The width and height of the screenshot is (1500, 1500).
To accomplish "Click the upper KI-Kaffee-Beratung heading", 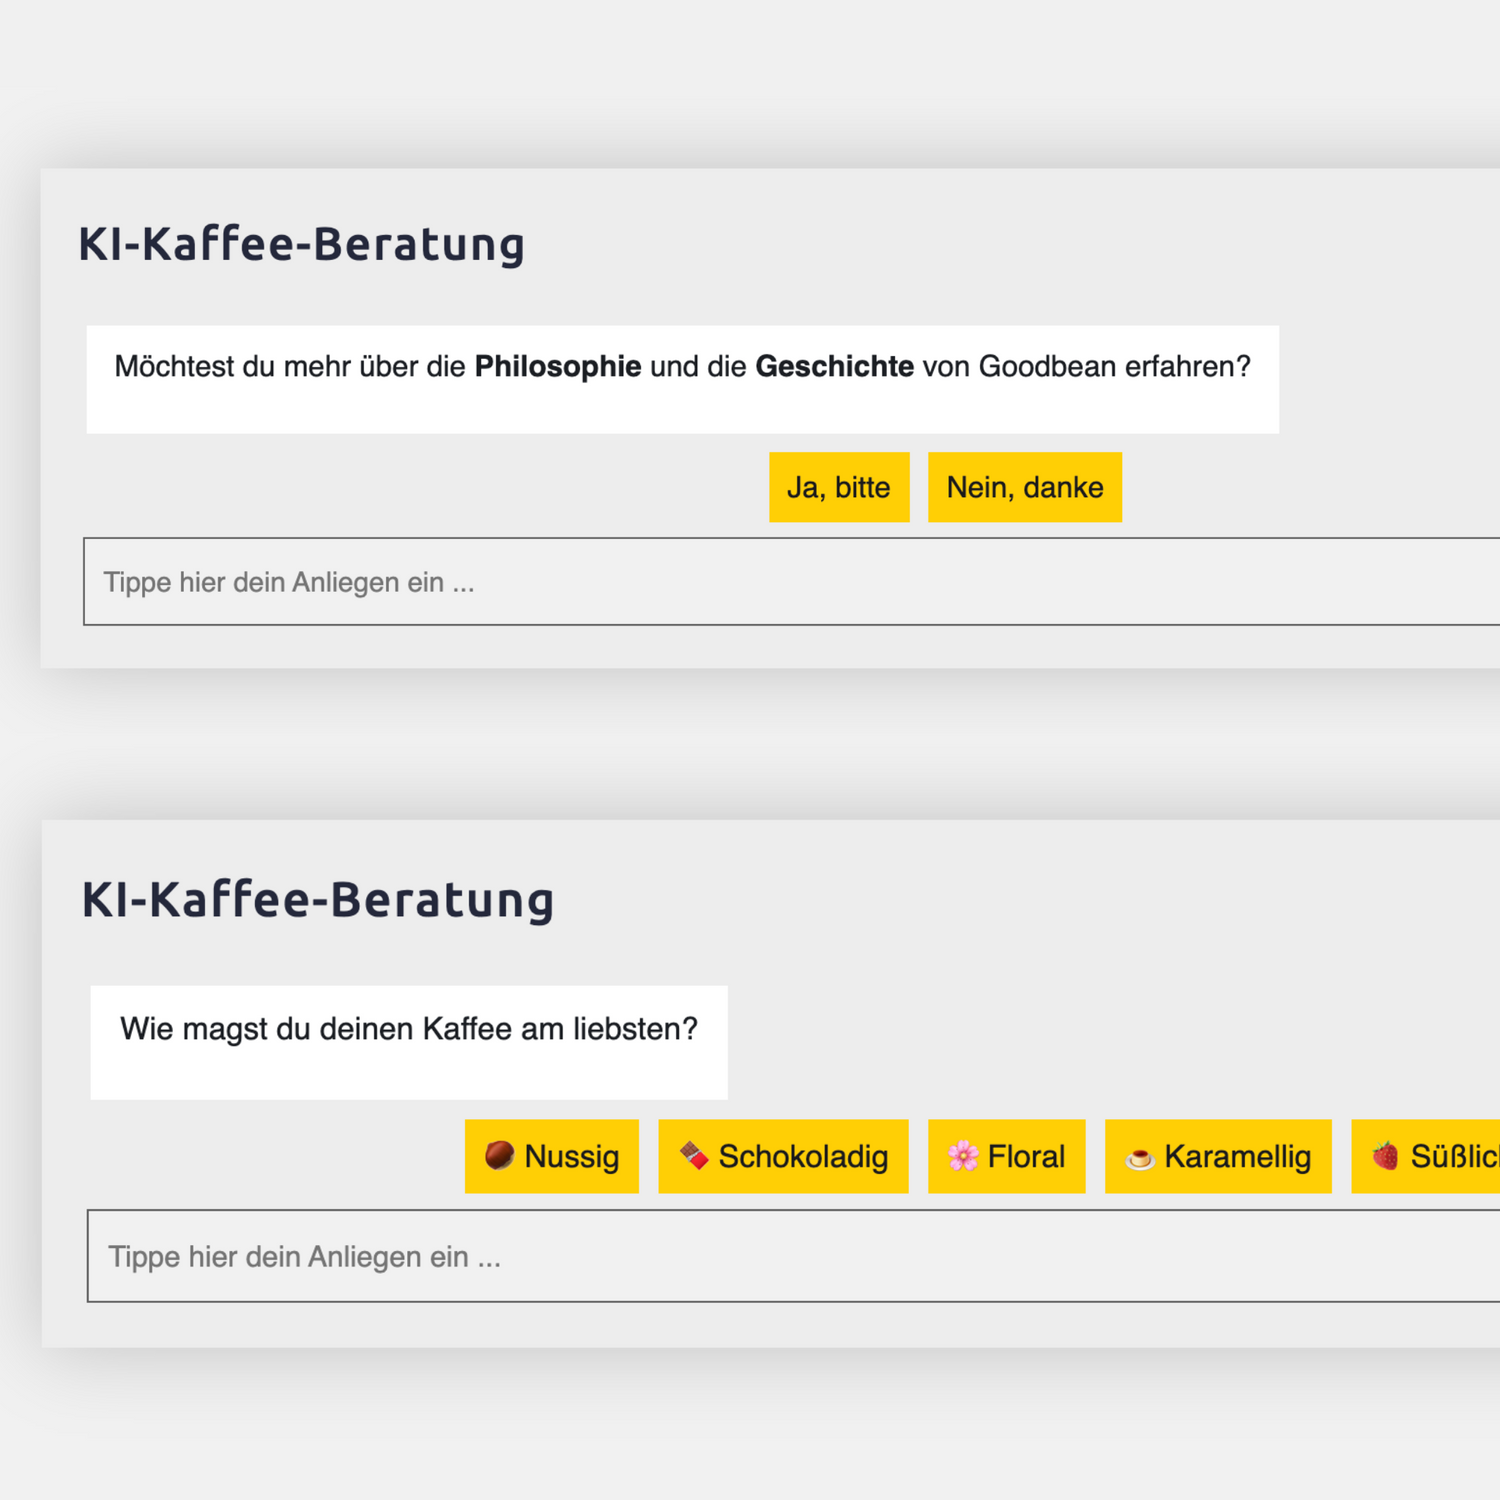I will point(302,244).
